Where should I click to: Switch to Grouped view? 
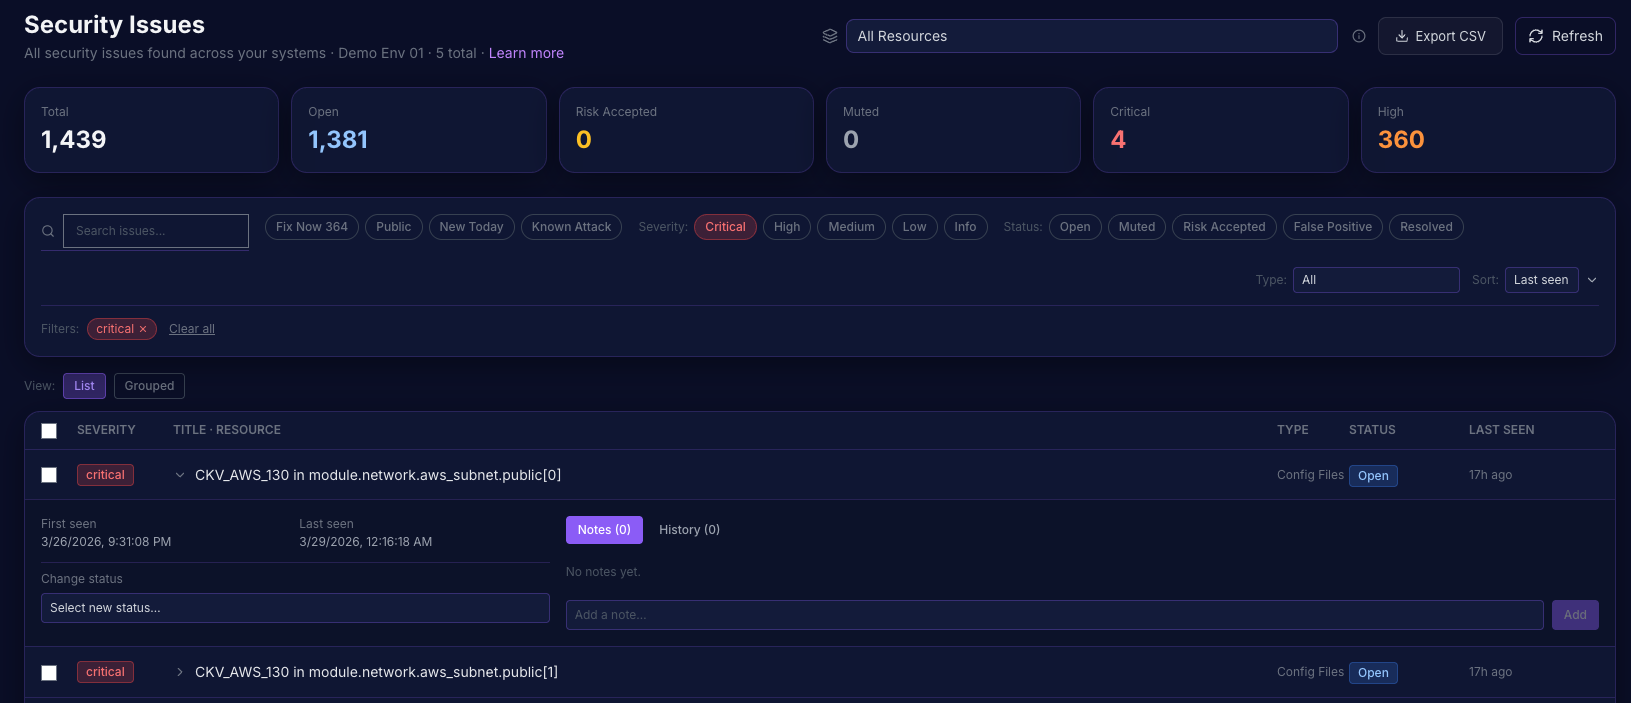[x=149, y=386]
